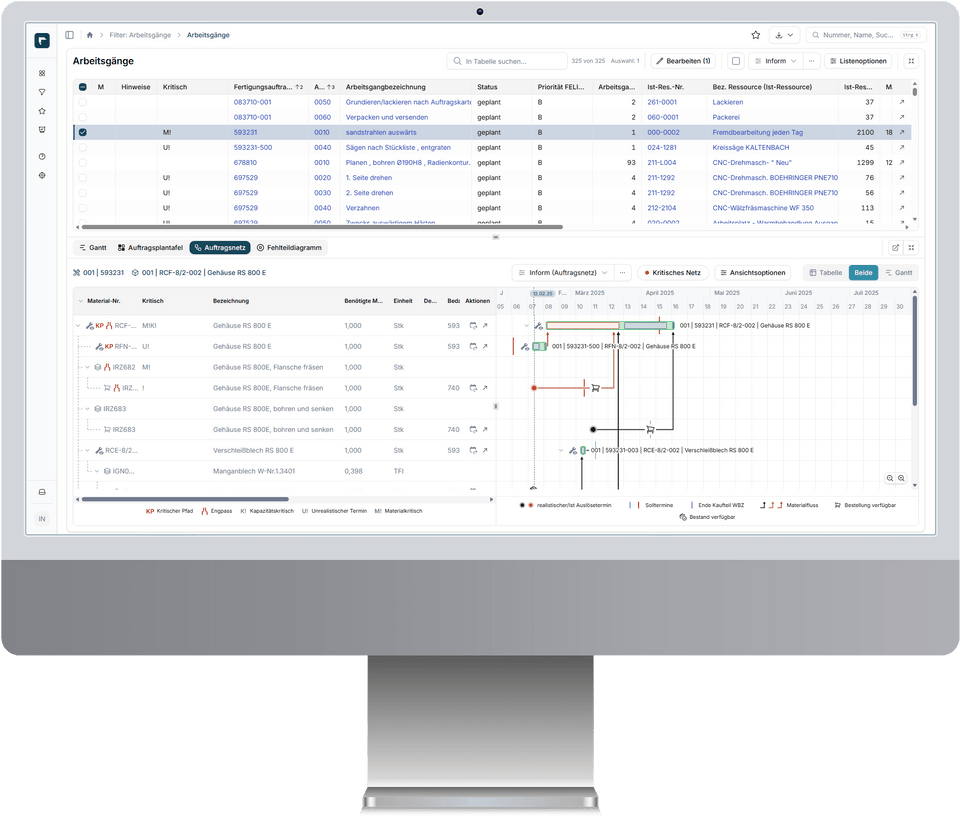The height and width of the screenshot is (817, 960).
Task: Open the Inform (Auftragsnetz) dropdown
Action: (563, 273)
